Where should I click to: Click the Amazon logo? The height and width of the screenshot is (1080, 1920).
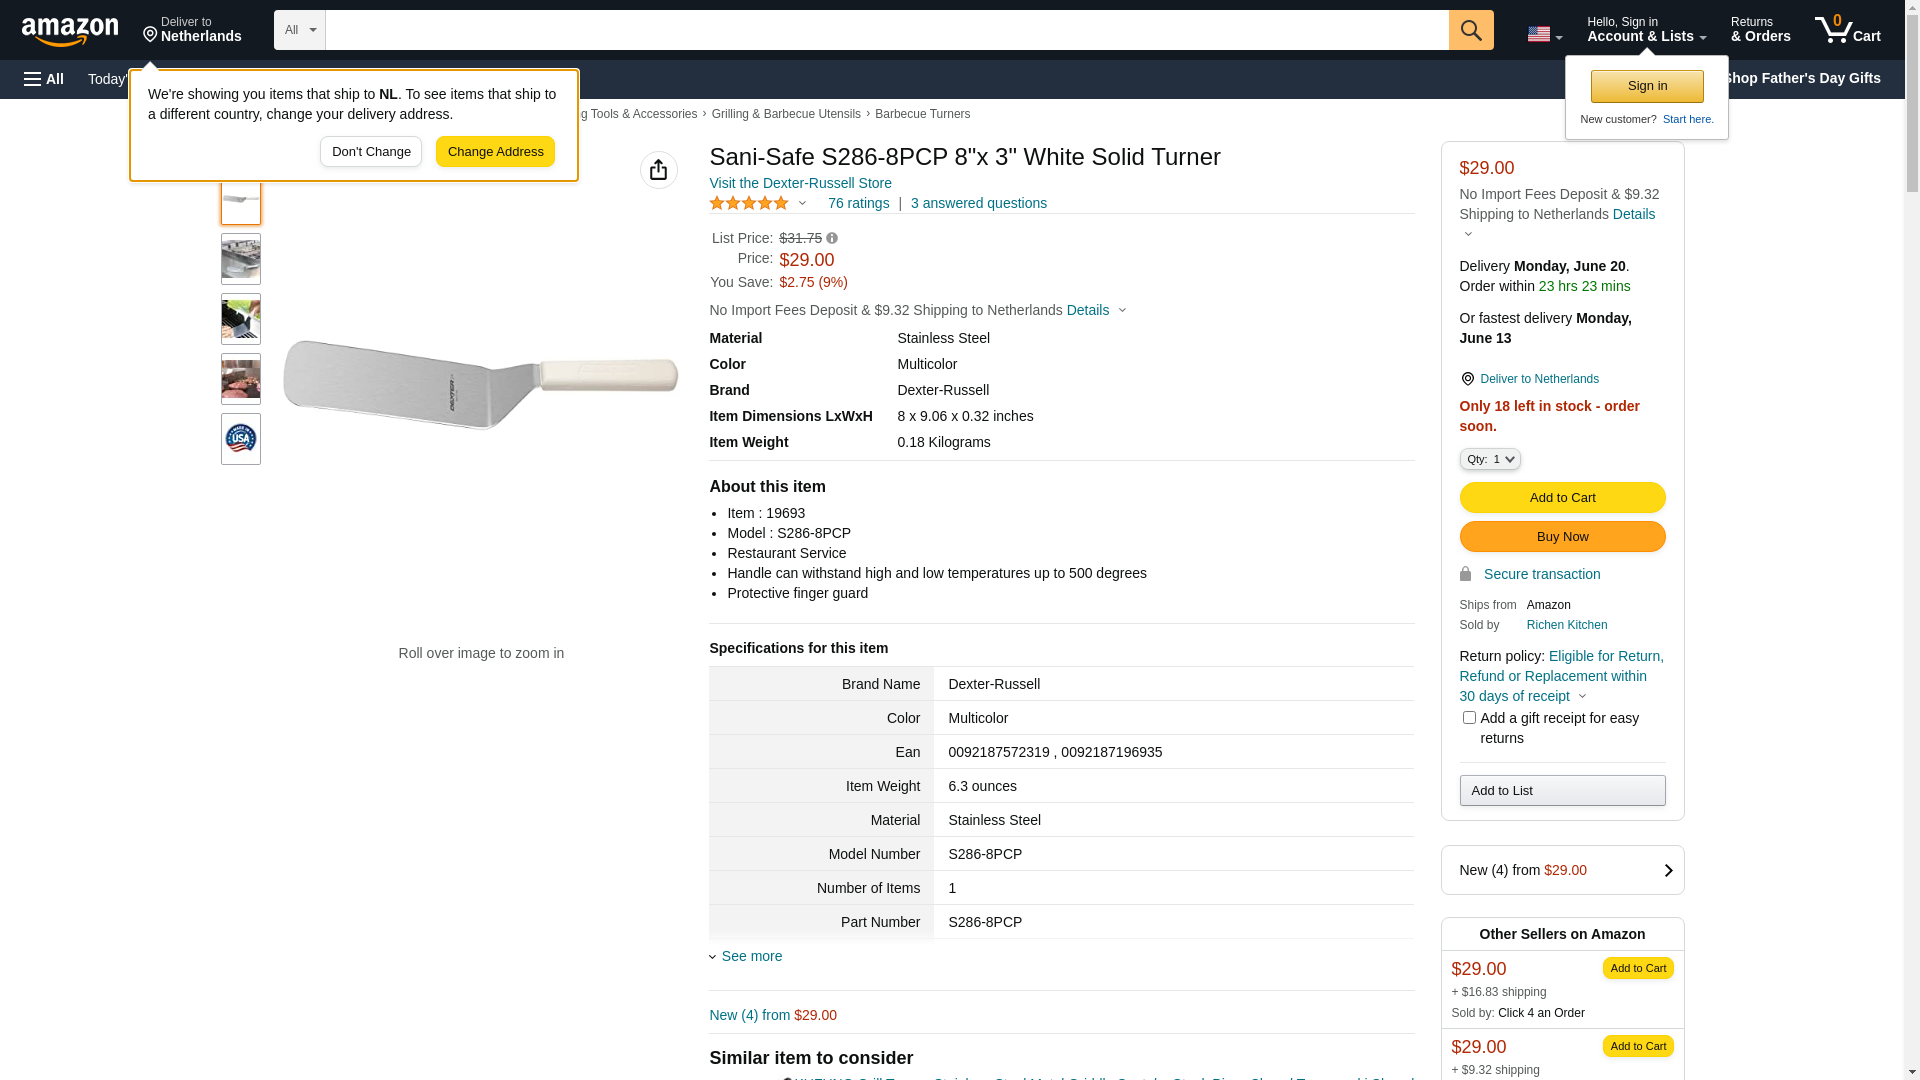70,31
